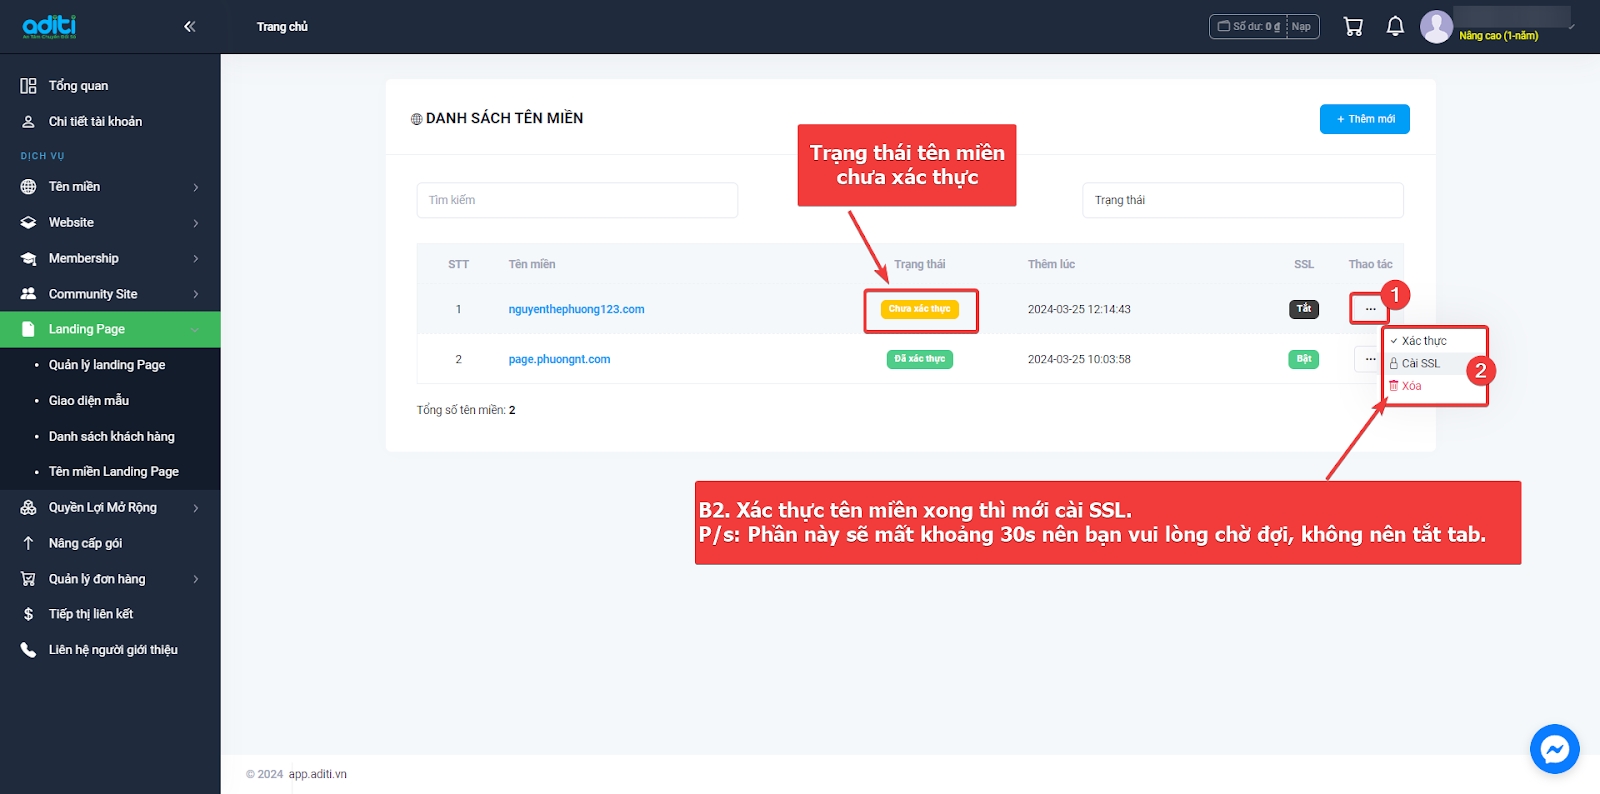Open the nguyenthephuong123.com domain link
Viewport: 1600px width, 794px height.
coord(576,309)
